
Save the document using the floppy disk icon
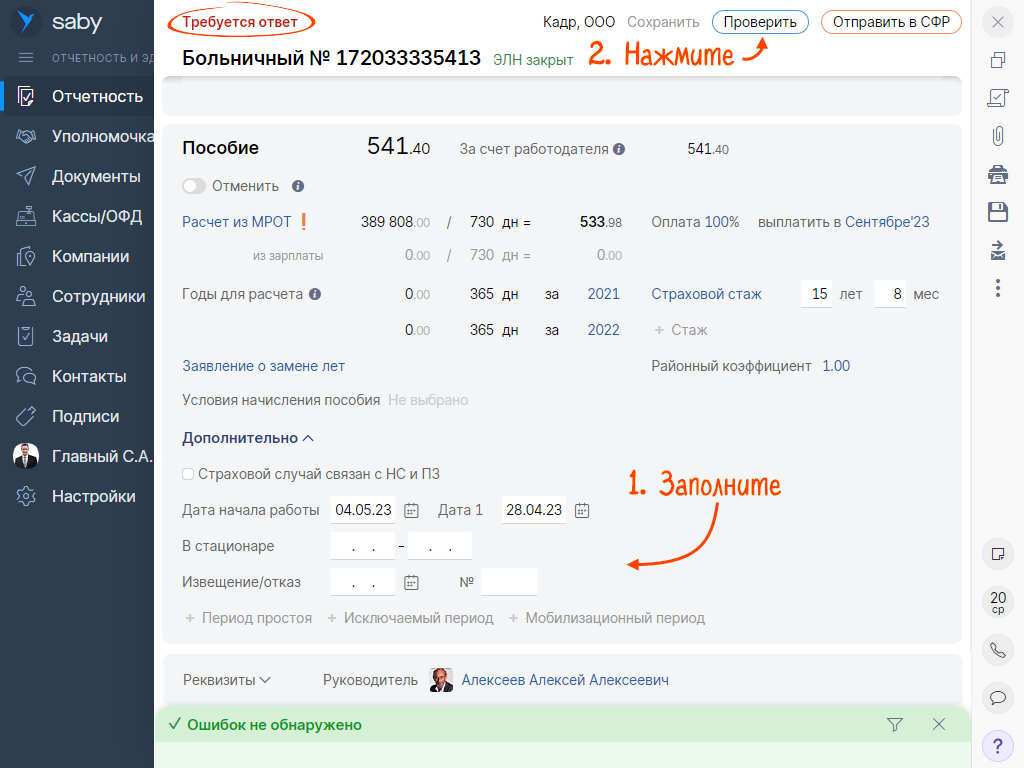pyautogui.click(x=997, y=212)
